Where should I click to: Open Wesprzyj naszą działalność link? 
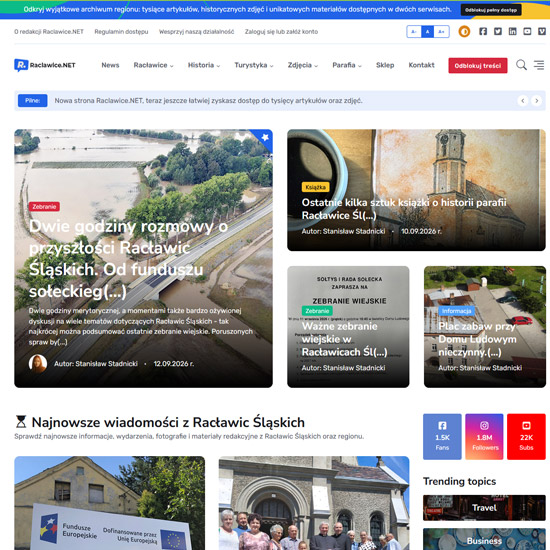pos(196,32)
